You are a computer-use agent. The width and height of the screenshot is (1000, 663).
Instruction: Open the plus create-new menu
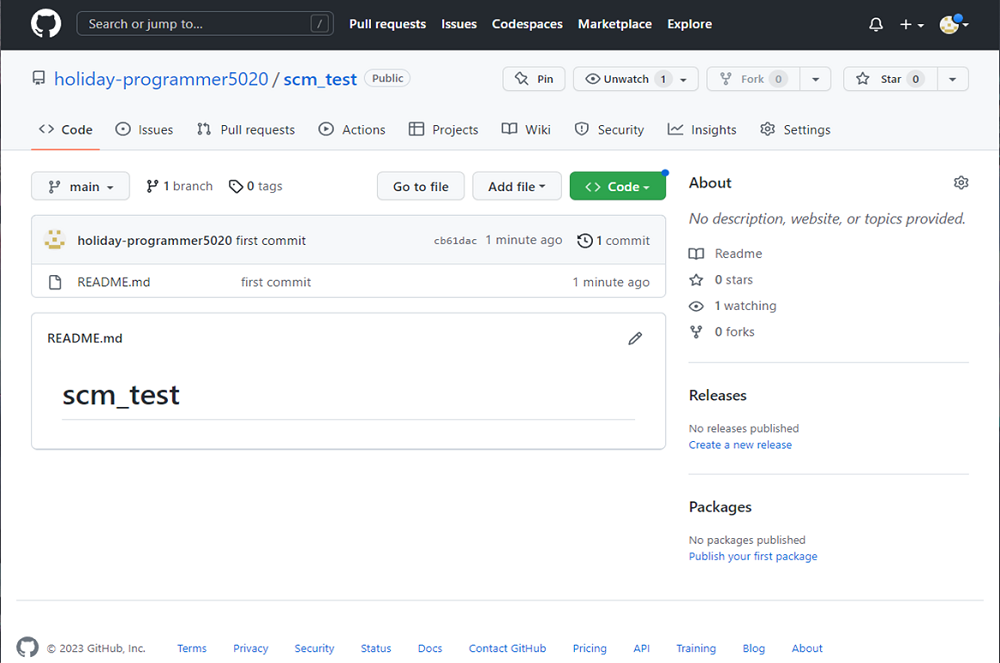tap(911, 25)
